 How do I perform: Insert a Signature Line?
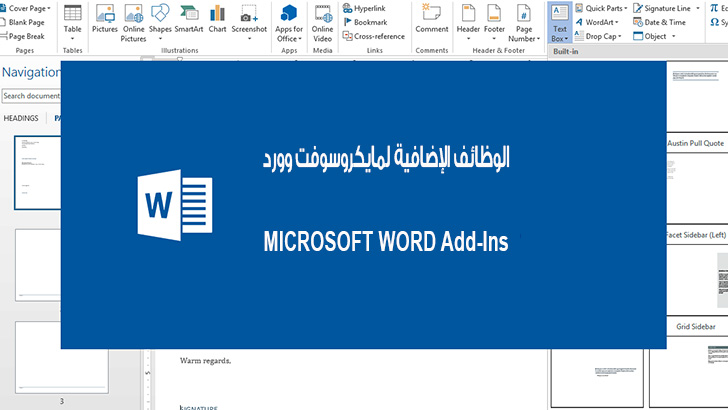(x=663, y=8)
